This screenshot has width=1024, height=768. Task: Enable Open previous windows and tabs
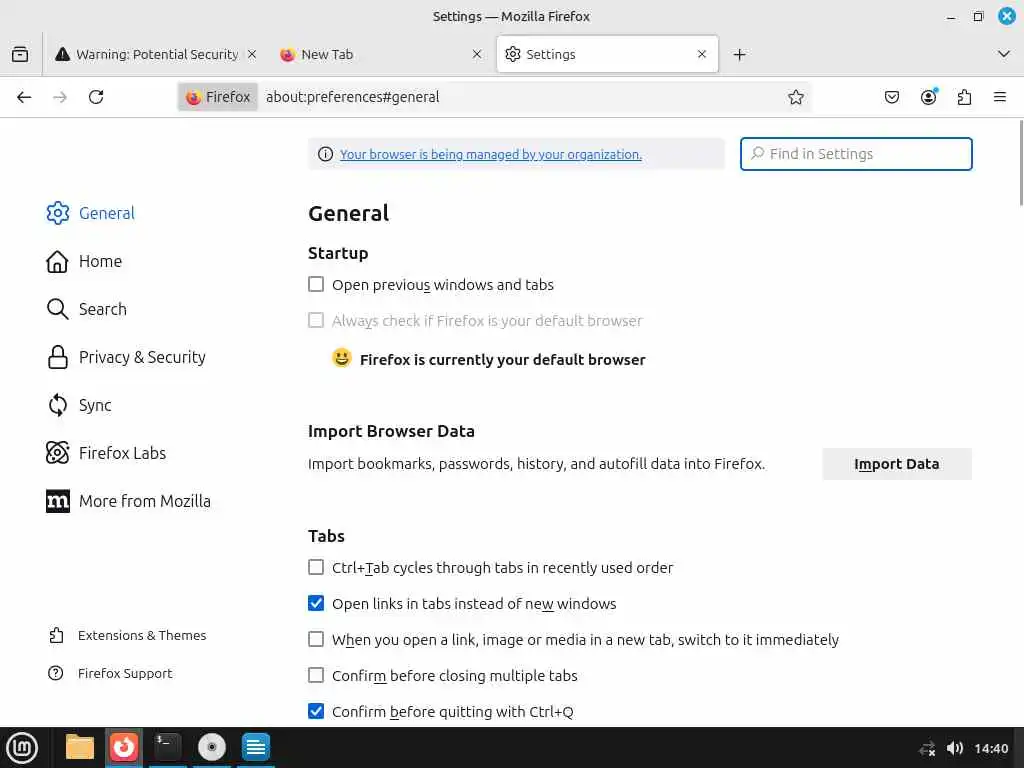[316, 284]
